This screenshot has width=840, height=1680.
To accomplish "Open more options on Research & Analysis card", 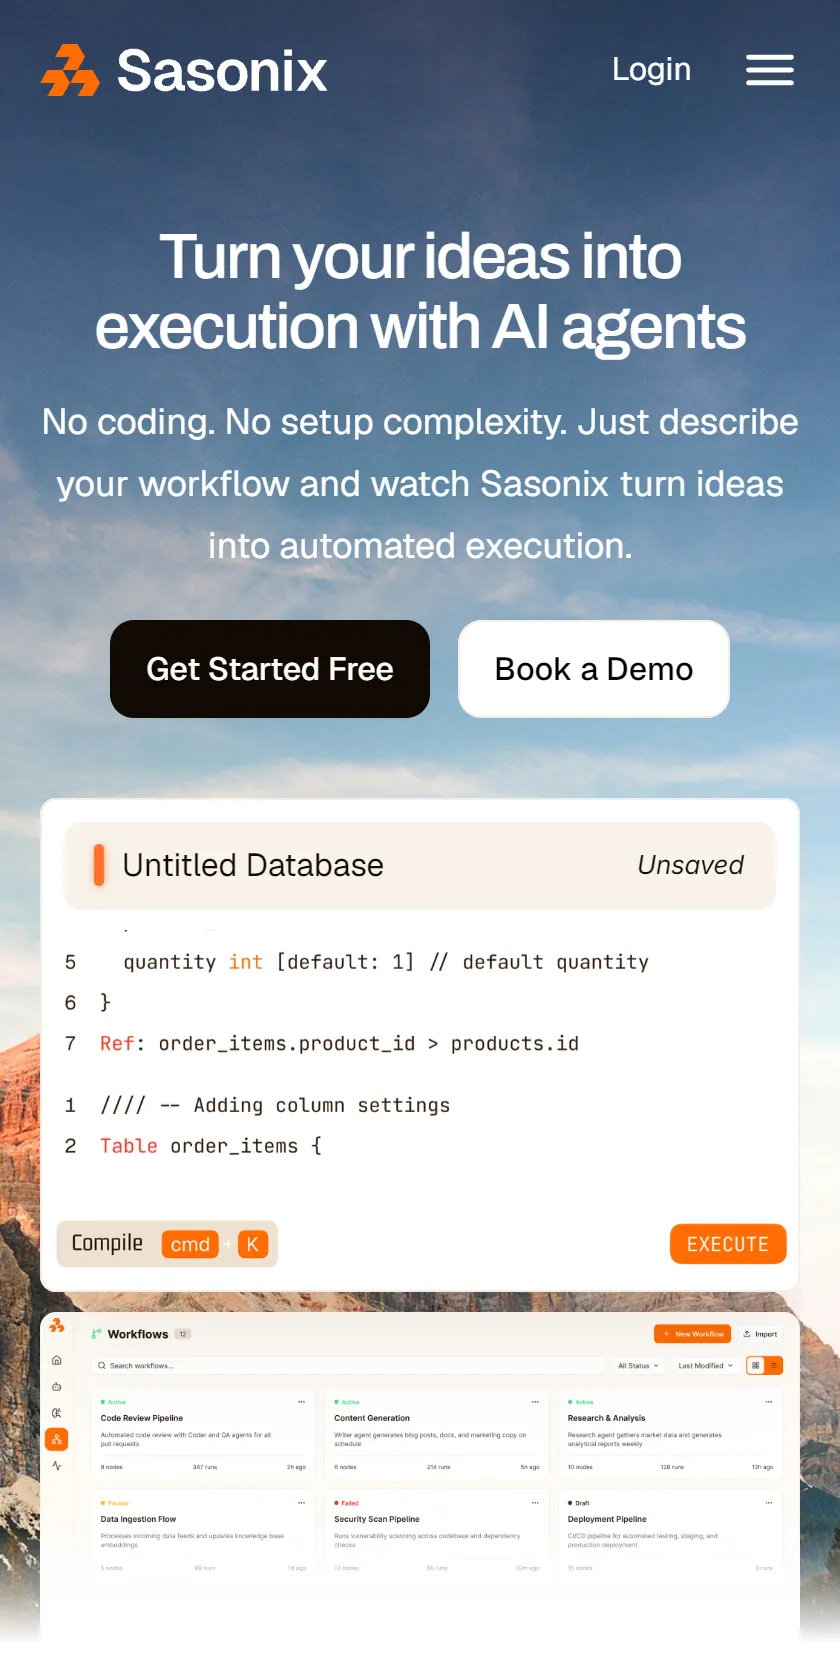I will click(769, 1402).
